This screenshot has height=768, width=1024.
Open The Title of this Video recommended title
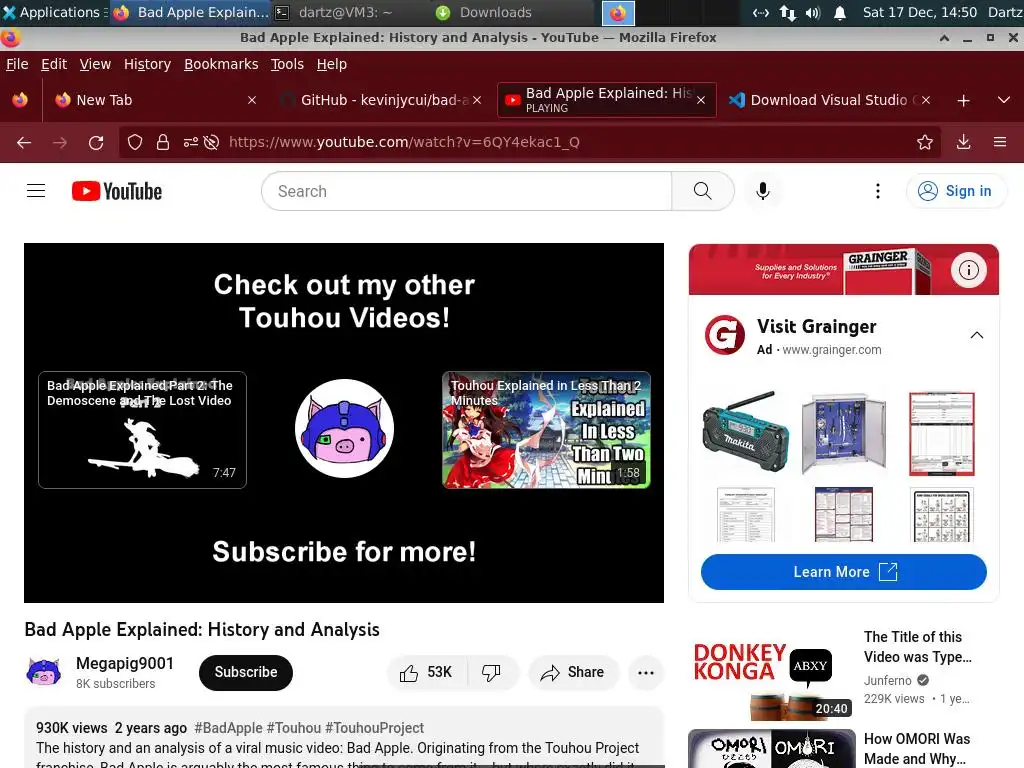[x=918, y=647]
